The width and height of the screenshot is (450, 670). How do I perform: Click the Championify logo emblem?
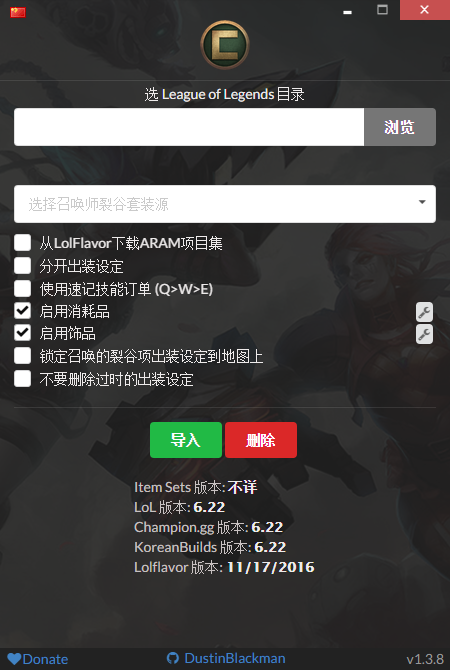225,45
